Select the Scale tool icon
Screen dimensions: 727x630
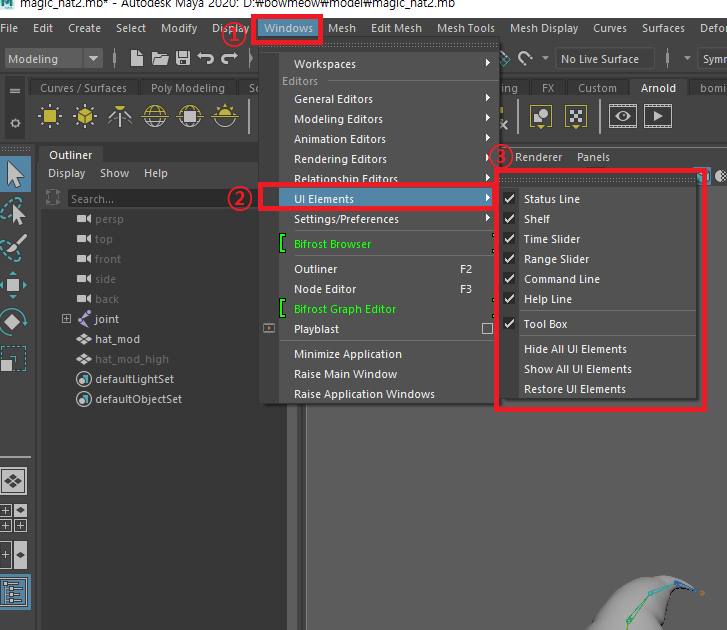[13, 358]
